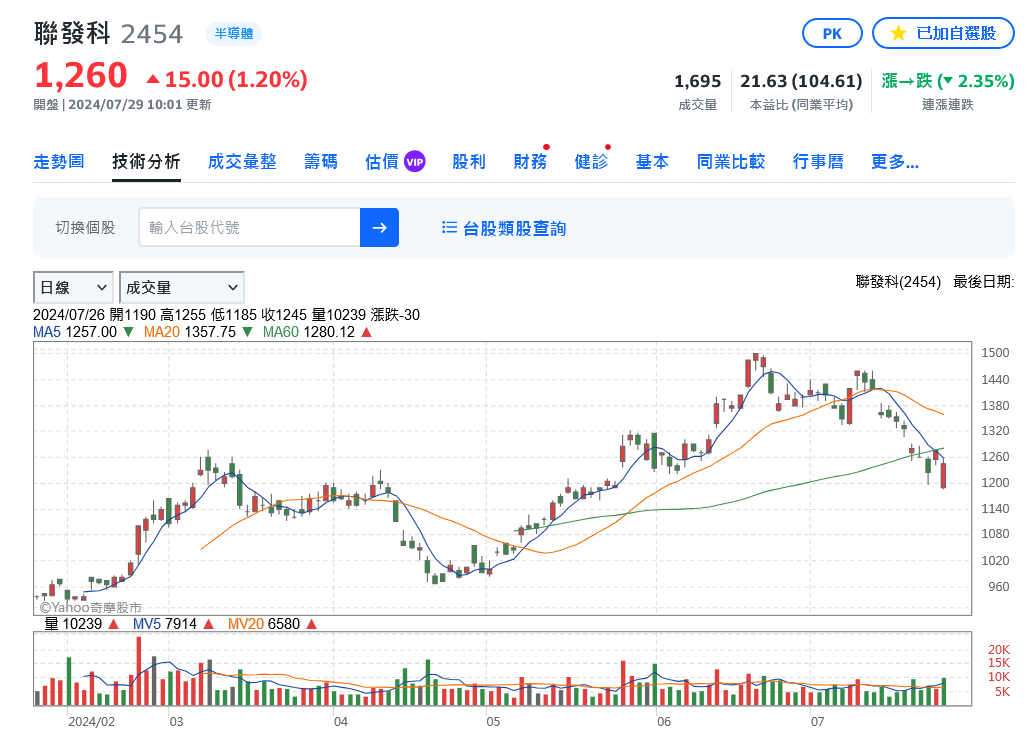Click the MA5 down arrow indicator
Screen dimensions: 1033x733
(128, 332)
